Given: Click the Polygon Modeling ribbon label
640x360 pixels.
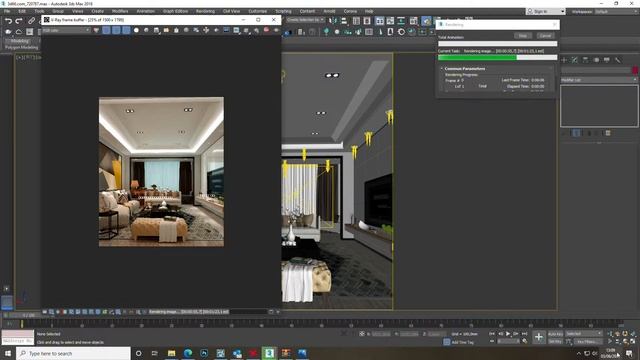Looking at the screenshot, I should click(x=22, y=47).
